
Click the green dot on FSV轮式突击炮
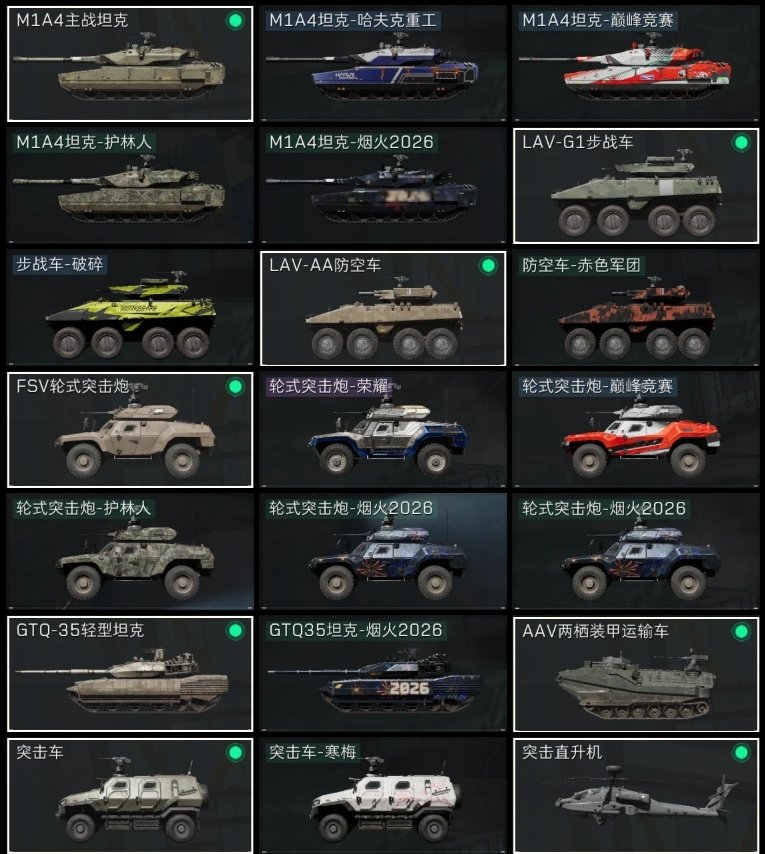(x=235, y=387)
